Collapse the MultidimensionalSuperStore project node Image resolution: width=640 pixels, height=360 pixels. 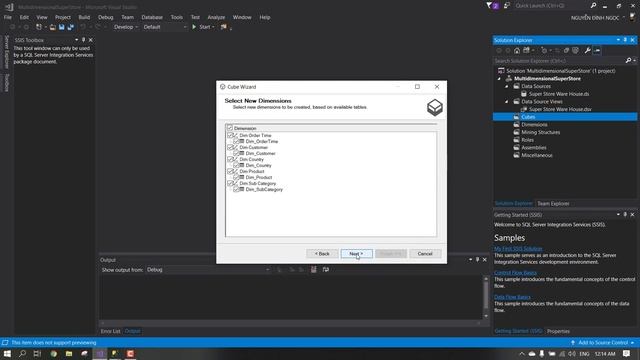tap(499, 79)
